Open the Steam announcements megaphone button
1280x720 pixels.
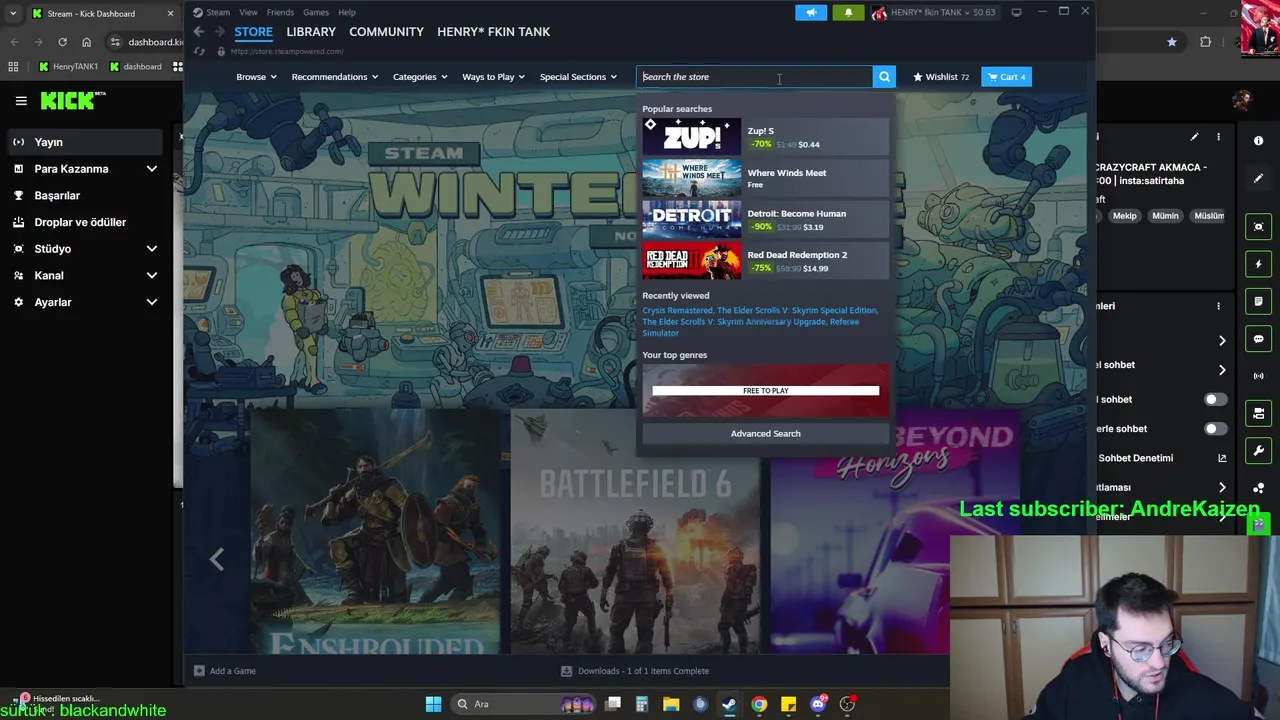point(811,12)
